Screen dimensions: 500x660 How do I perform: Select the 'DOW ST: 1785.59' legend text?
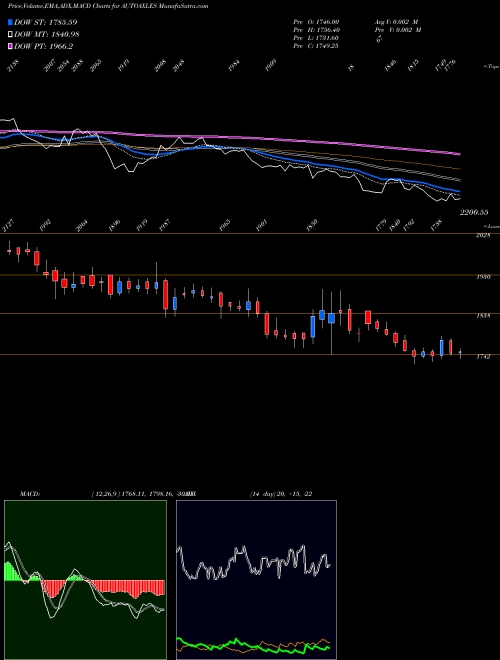pyautogui.click(x=45, y=22)
